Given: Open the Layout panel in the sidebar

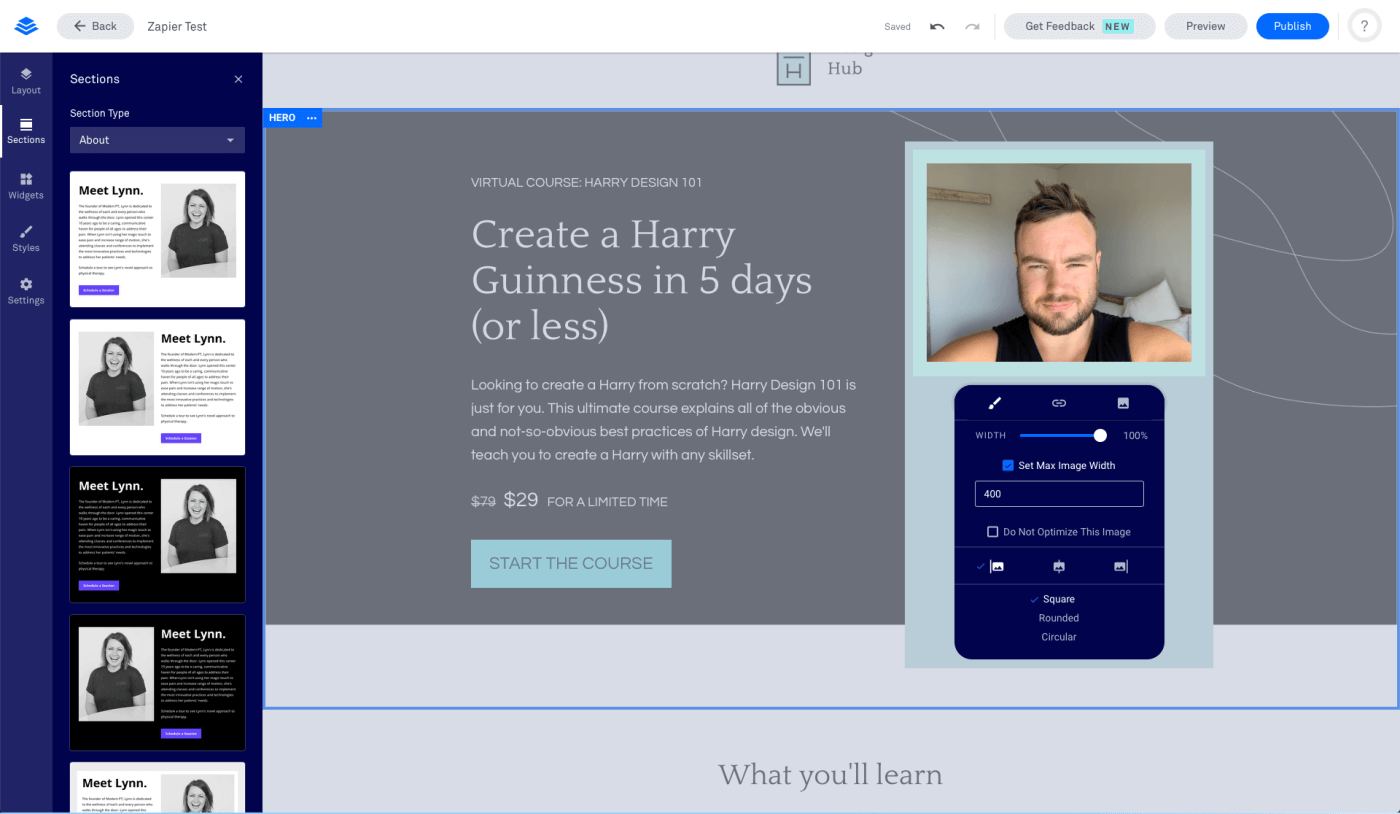Looking at the screenshot, I should (26, 82).
